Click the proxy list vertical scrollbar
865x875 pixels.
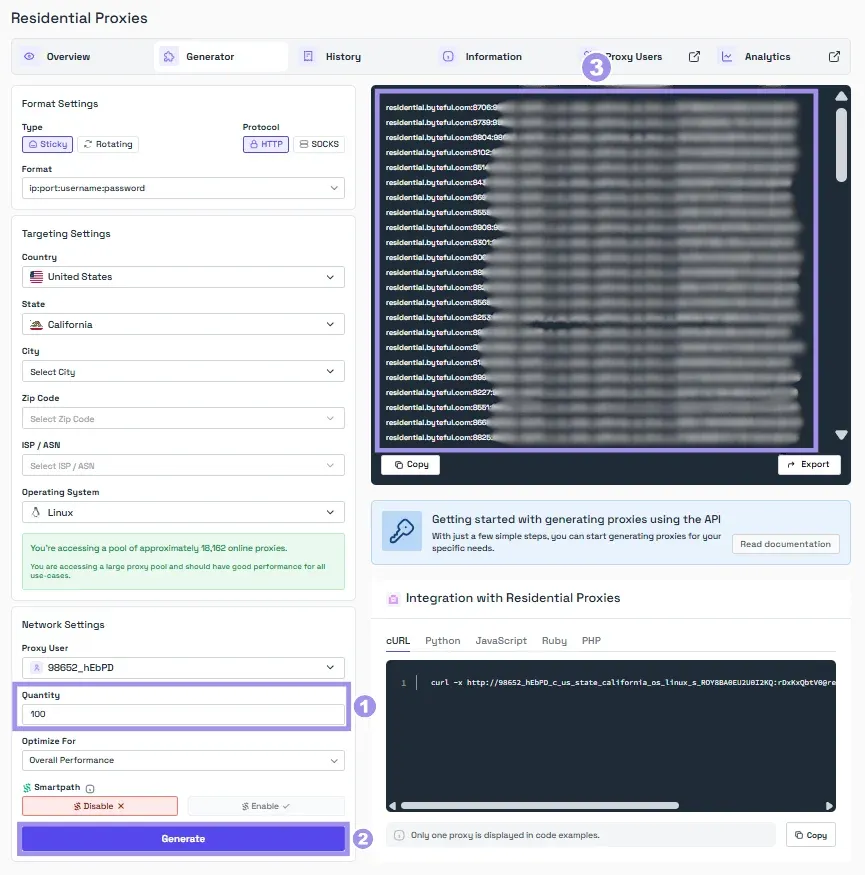click(842, 145)
